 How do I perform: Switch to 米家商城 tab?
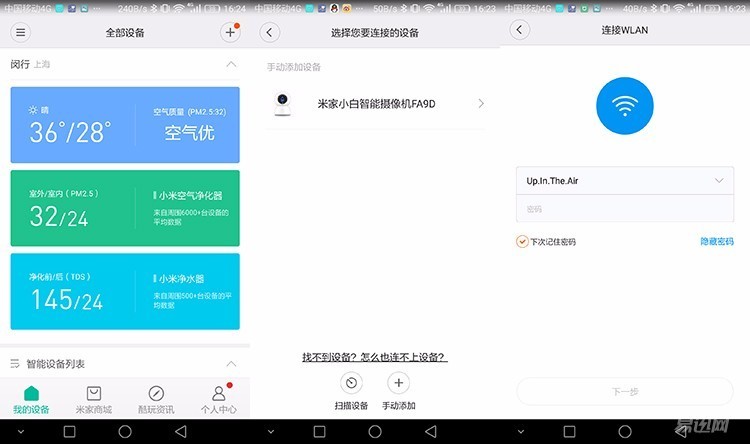pos(94,400)
